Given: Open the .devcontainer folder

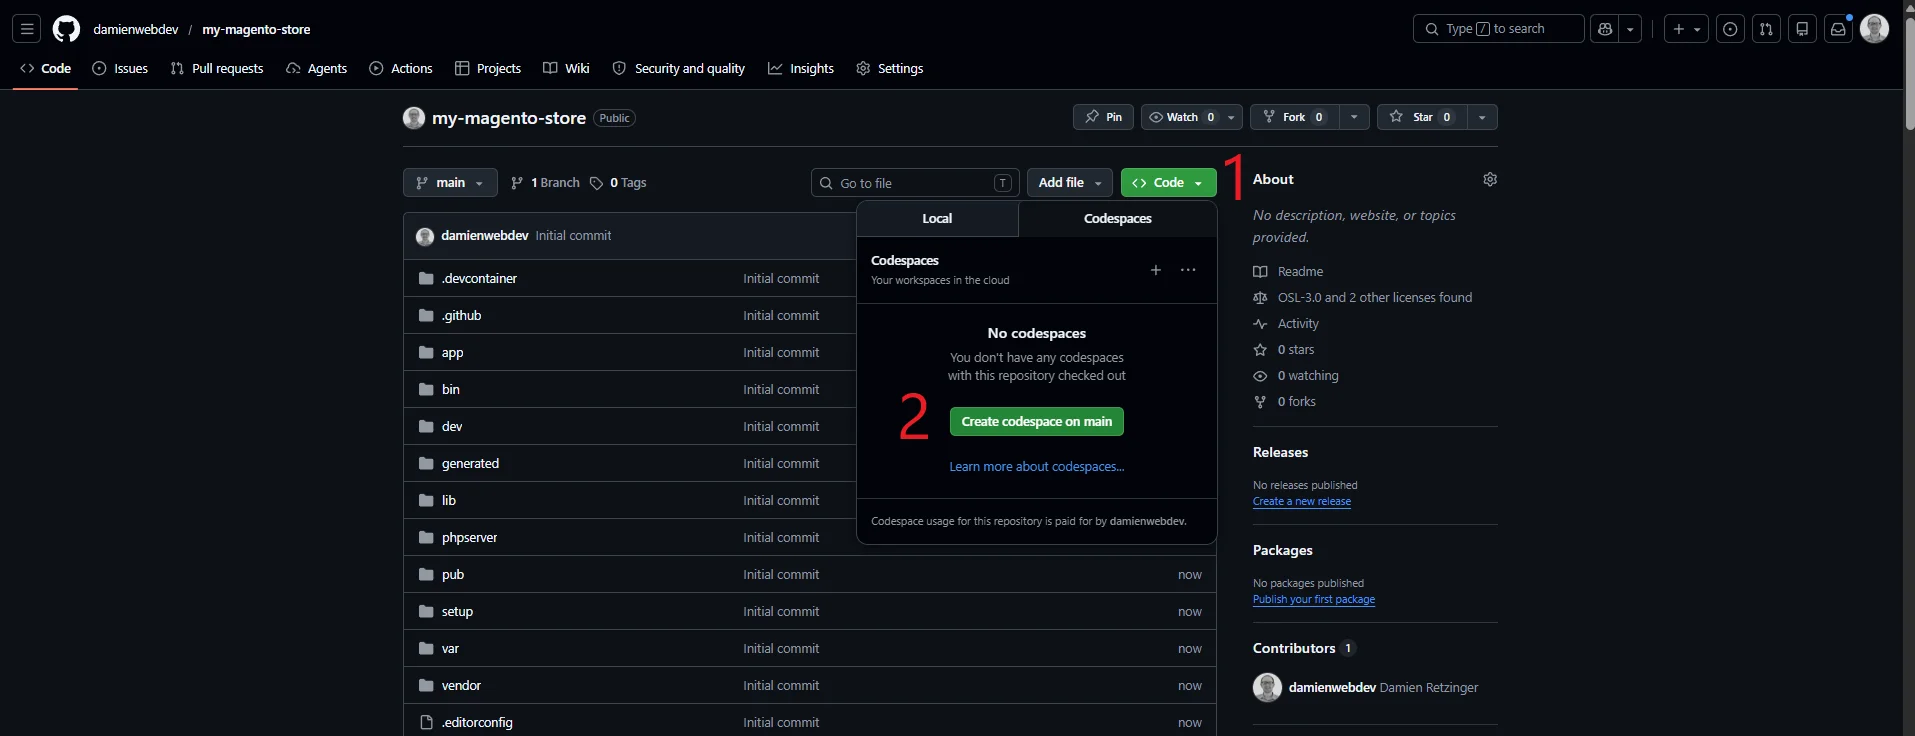Looking at the screenshot, I should (x=479, y=278).
